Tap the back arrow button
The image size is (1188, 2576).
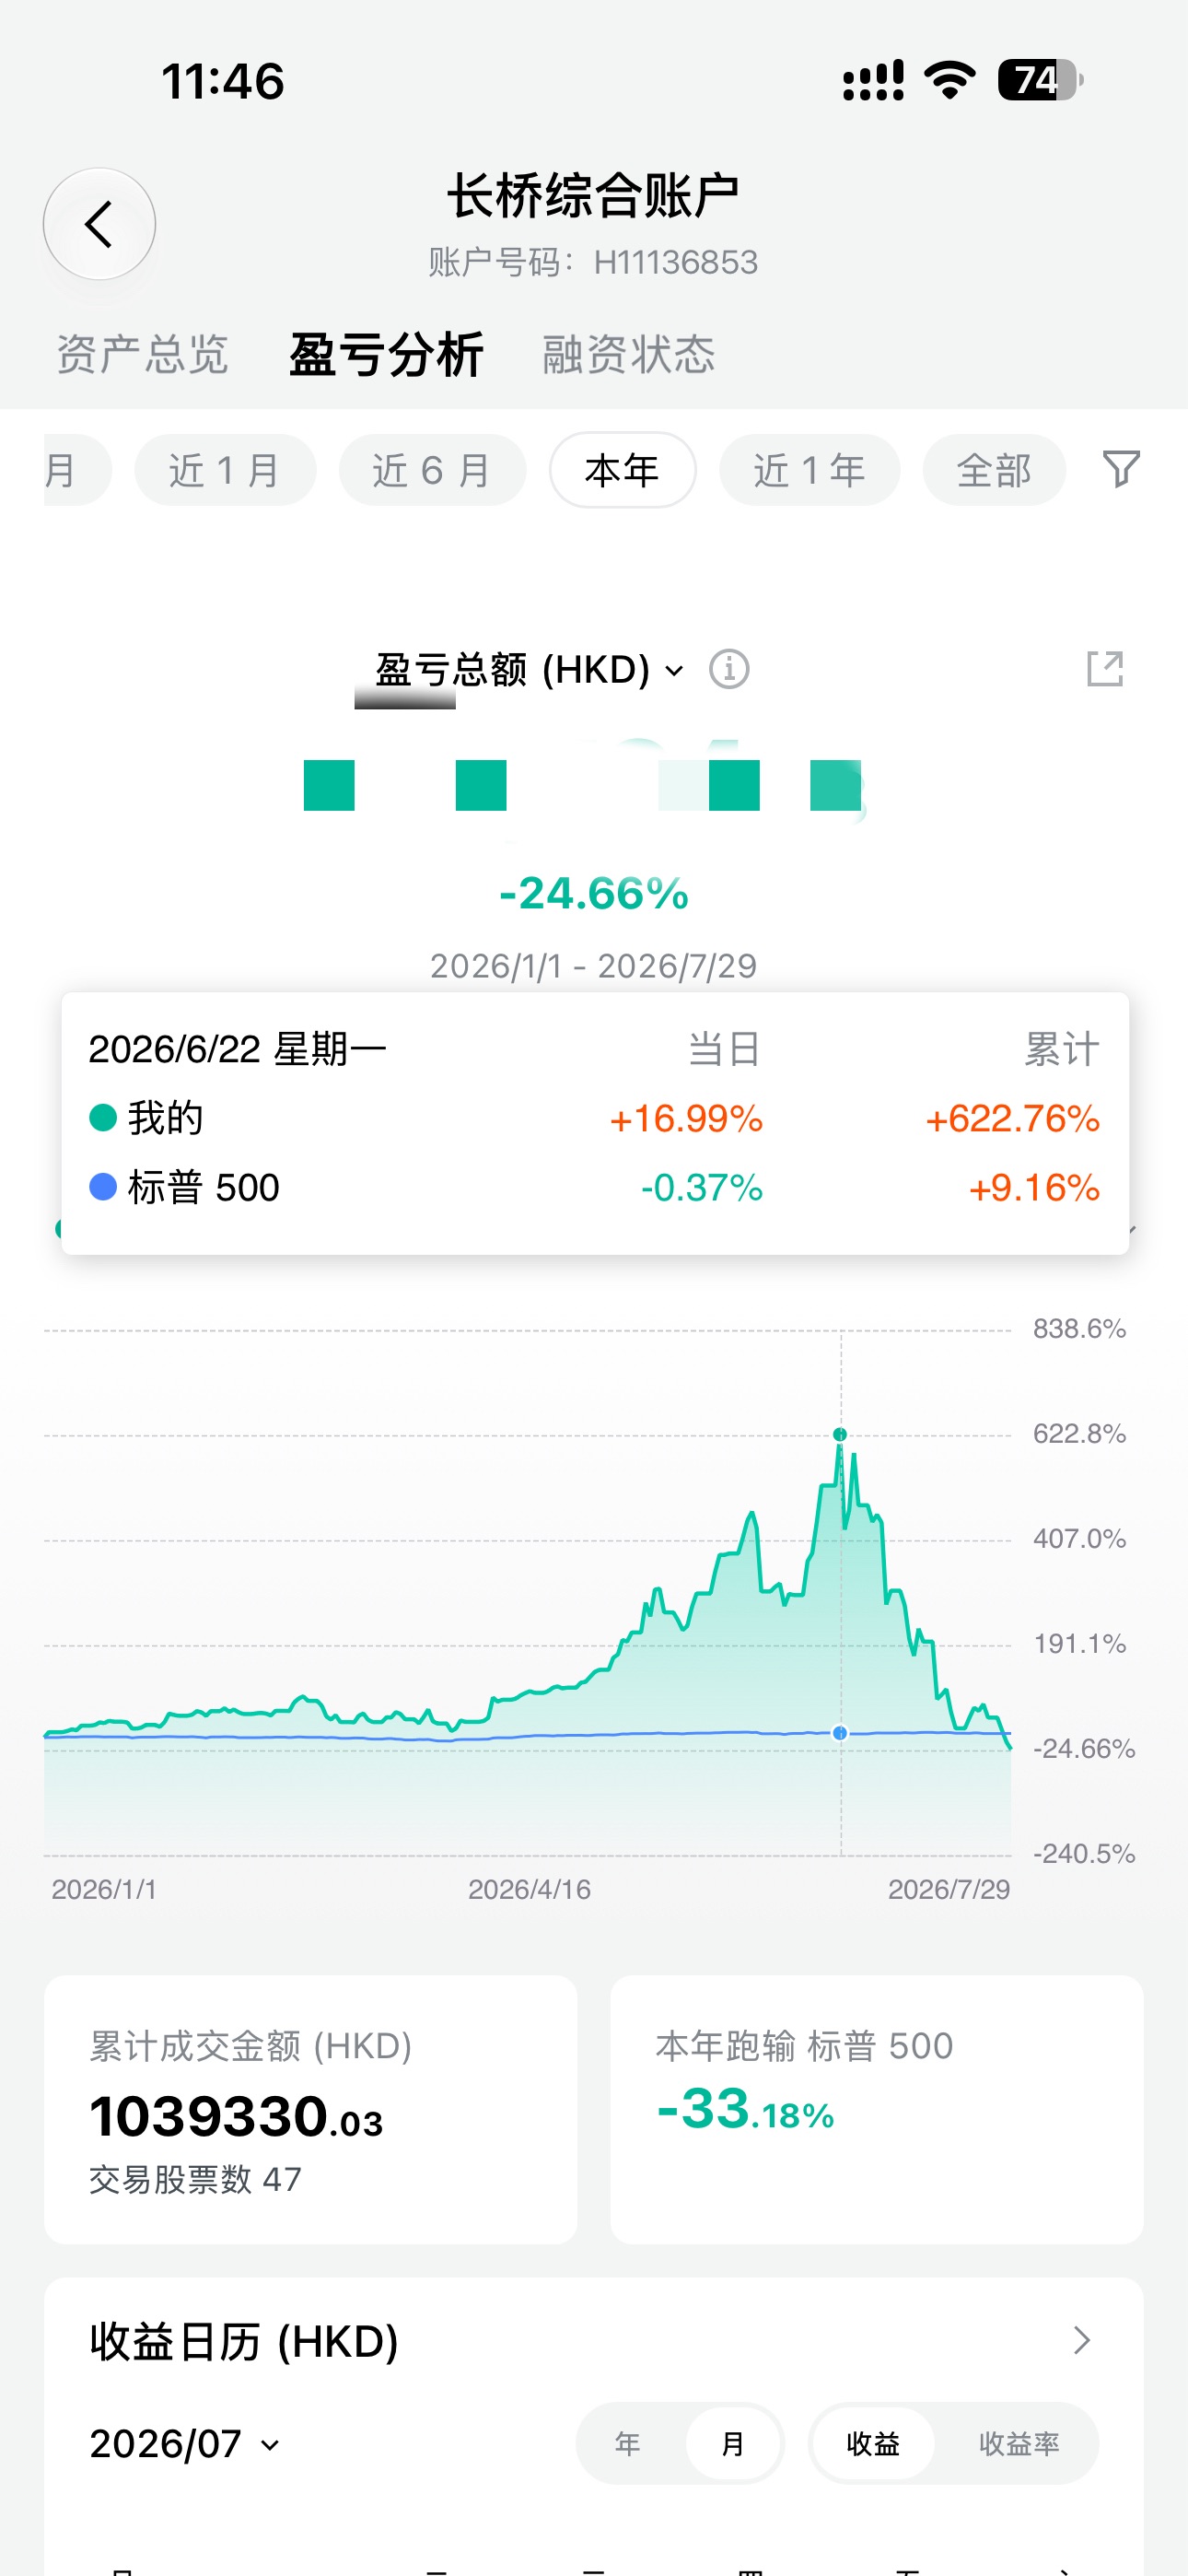pos(99,224)
